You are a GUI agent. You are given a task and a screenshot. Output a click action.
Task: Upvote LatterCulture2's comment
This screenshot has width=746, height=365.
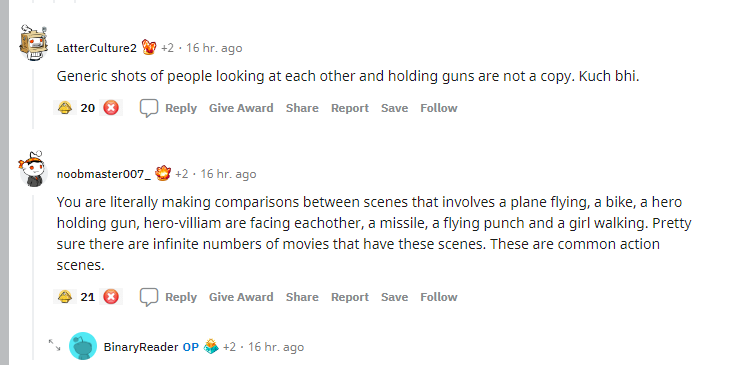pyautogui.click(x=65, y=108)
